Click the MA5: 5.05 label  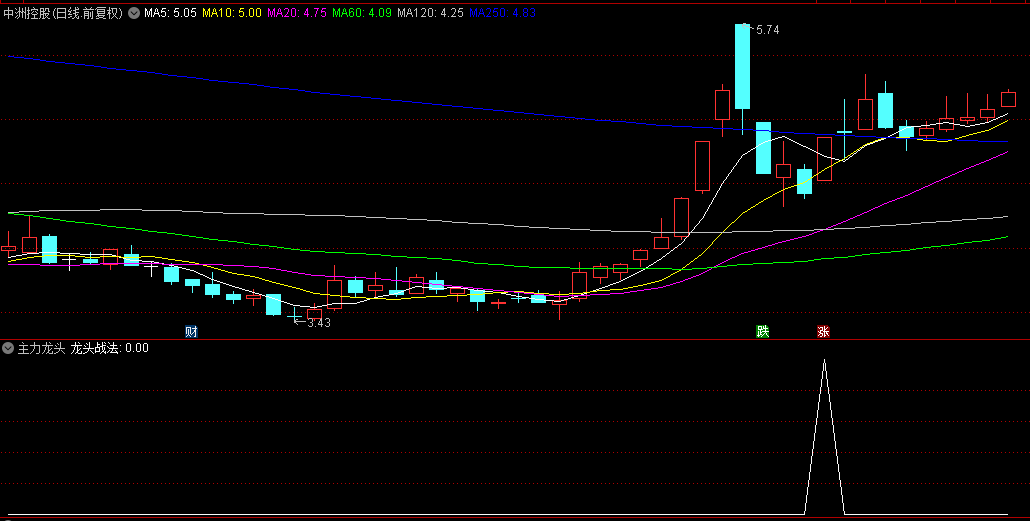pos(170,13)
